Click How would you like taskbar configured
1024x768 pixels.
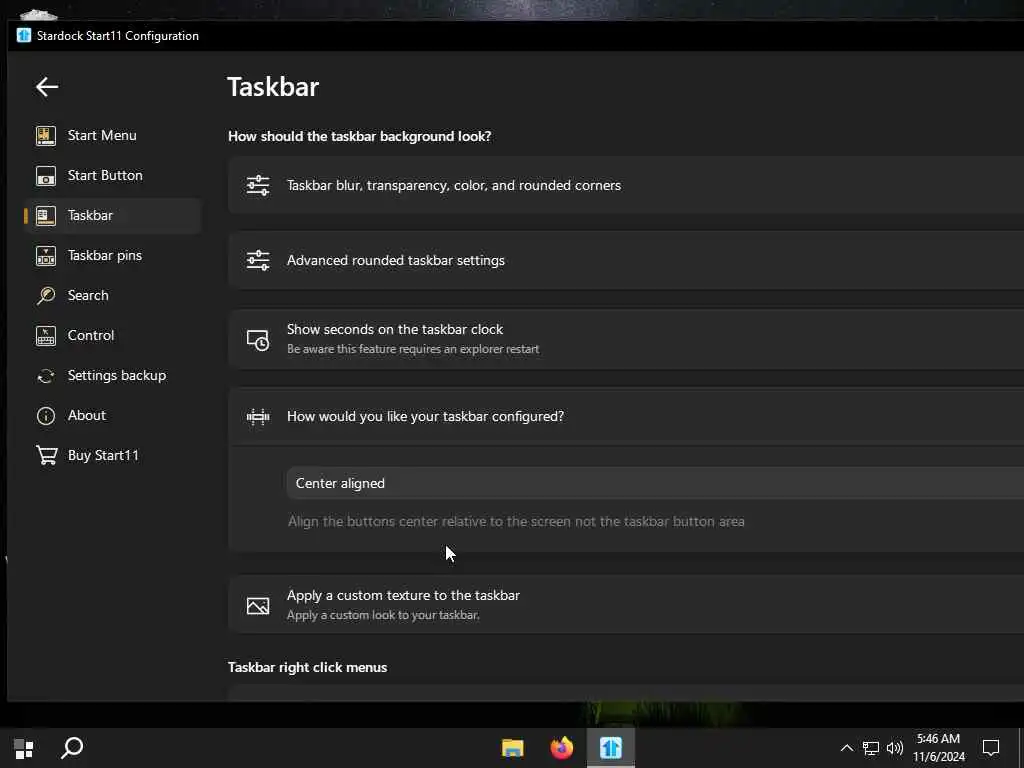pyautogui.click(x=626, y=417)
